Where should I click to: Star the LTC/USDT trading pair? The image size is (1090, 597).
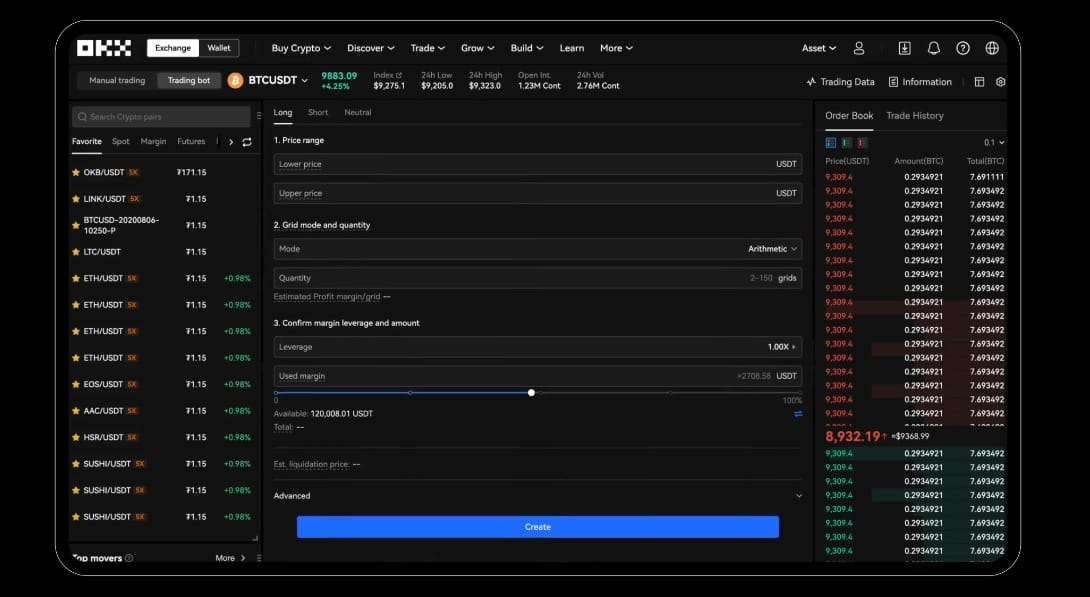(x=74, y=252)
